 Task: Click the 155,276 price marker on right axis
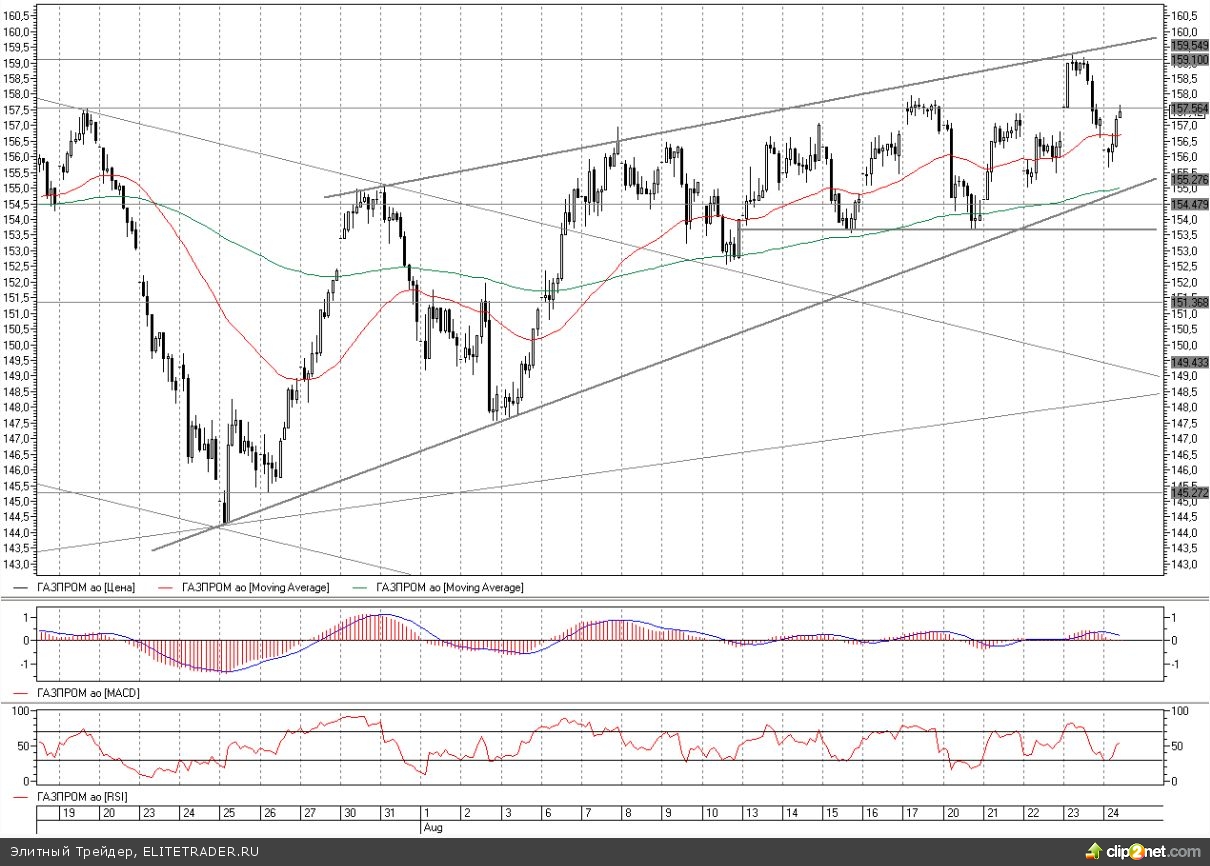[x=1188, y=180]
